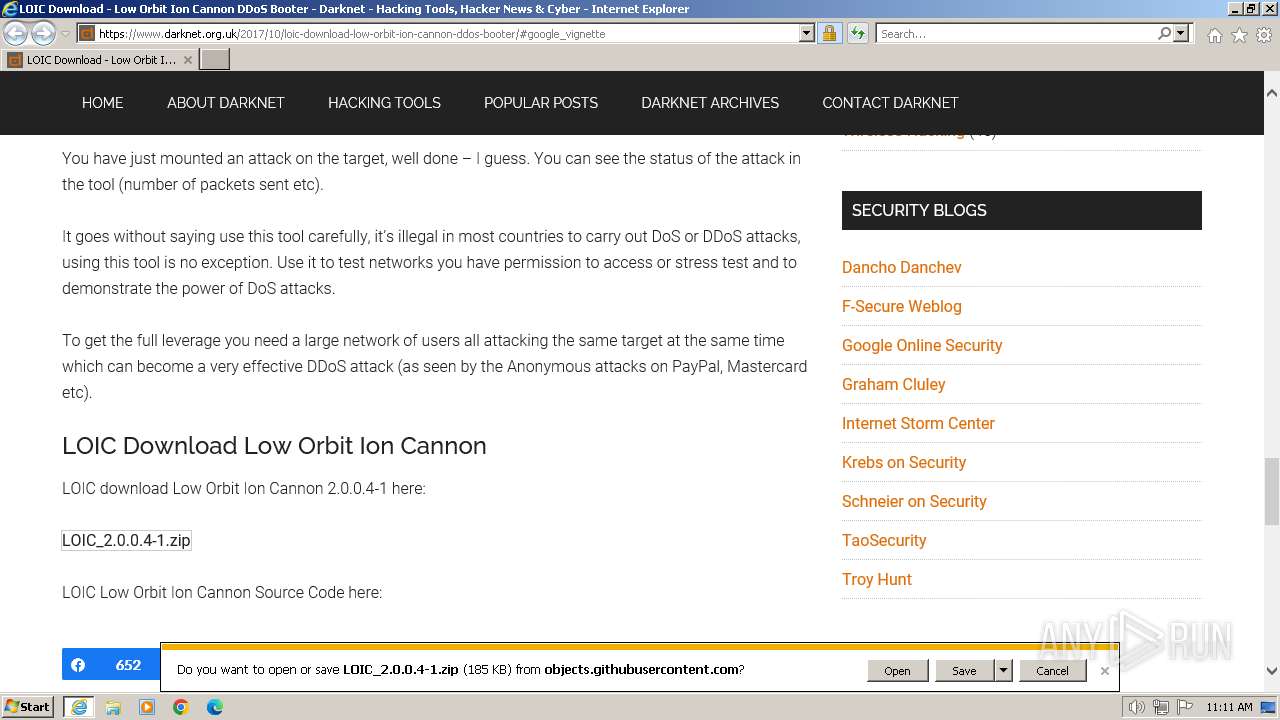This screenshot has width=1280, height=720.
Task: Click the LOIC Download Low Orbit Ion Cannon heading
Action: tap(274, 446)
